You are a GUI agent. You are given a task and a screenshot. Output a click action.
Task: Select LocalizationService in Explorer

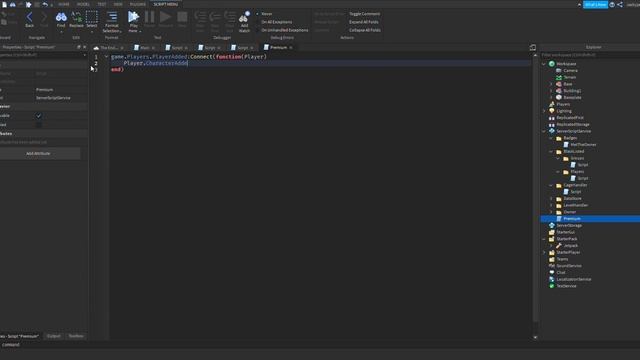tap(573, 279)
